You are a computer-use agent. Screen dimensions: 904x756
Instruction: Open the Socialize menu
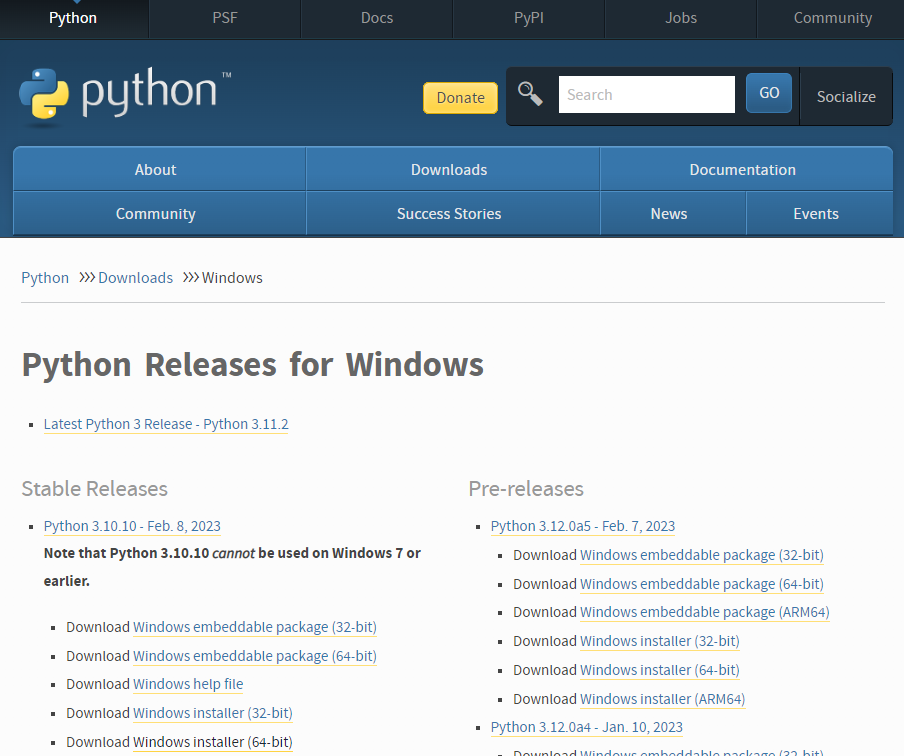[846, 97]
